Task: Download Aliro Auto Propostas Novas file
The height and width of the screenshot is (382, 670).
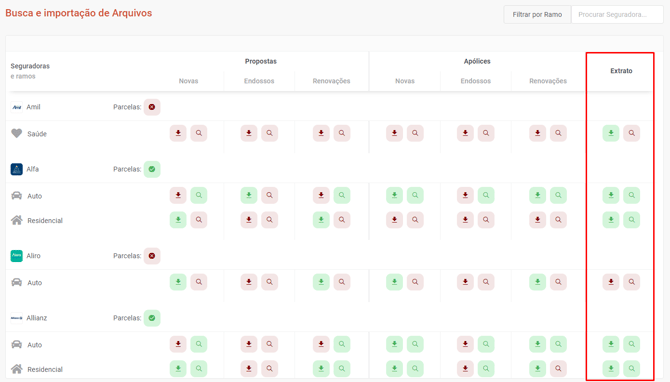Action: (178, 282)
